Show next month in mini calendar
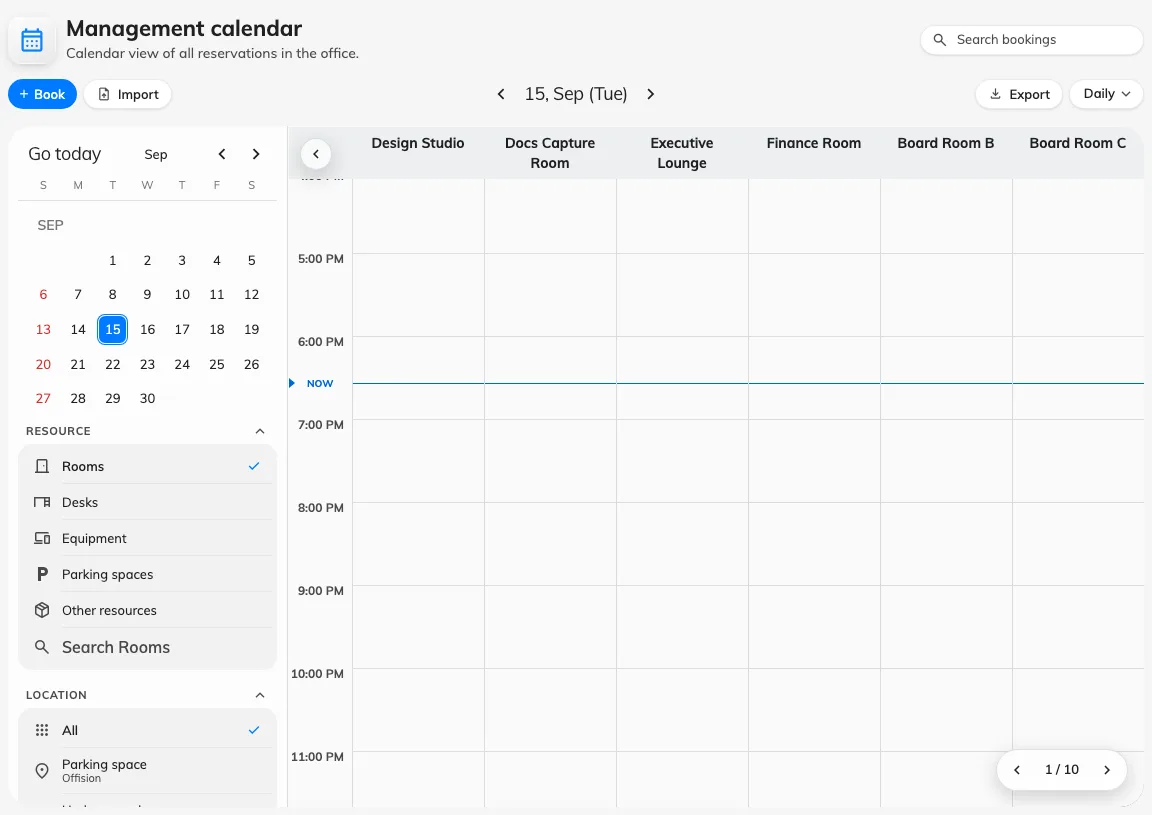 [x=256, y=154]
